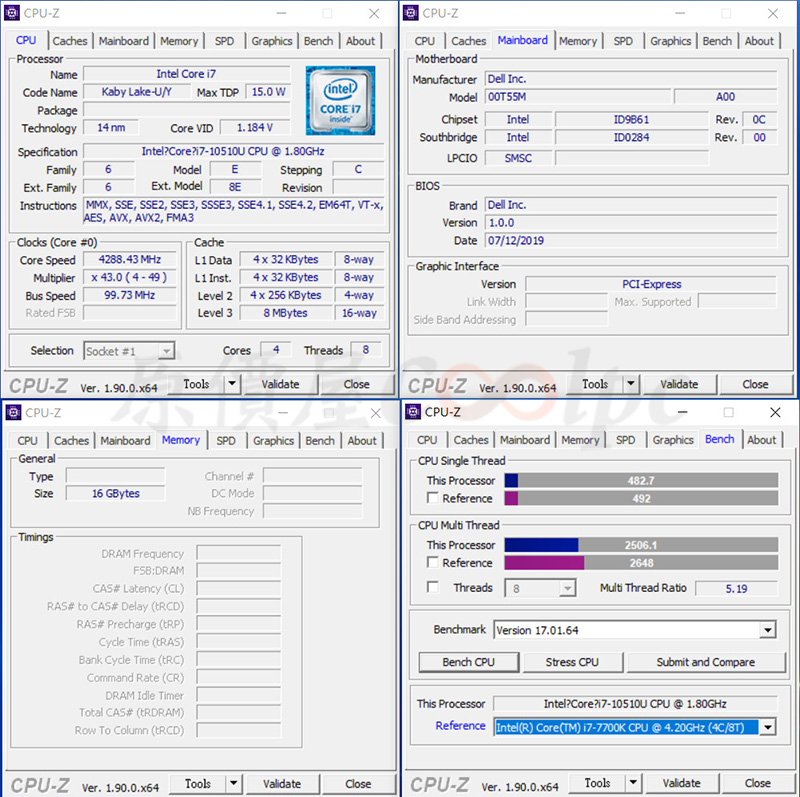
Task: Click Validate in the CPU tab window
Action: click(281, 384)
